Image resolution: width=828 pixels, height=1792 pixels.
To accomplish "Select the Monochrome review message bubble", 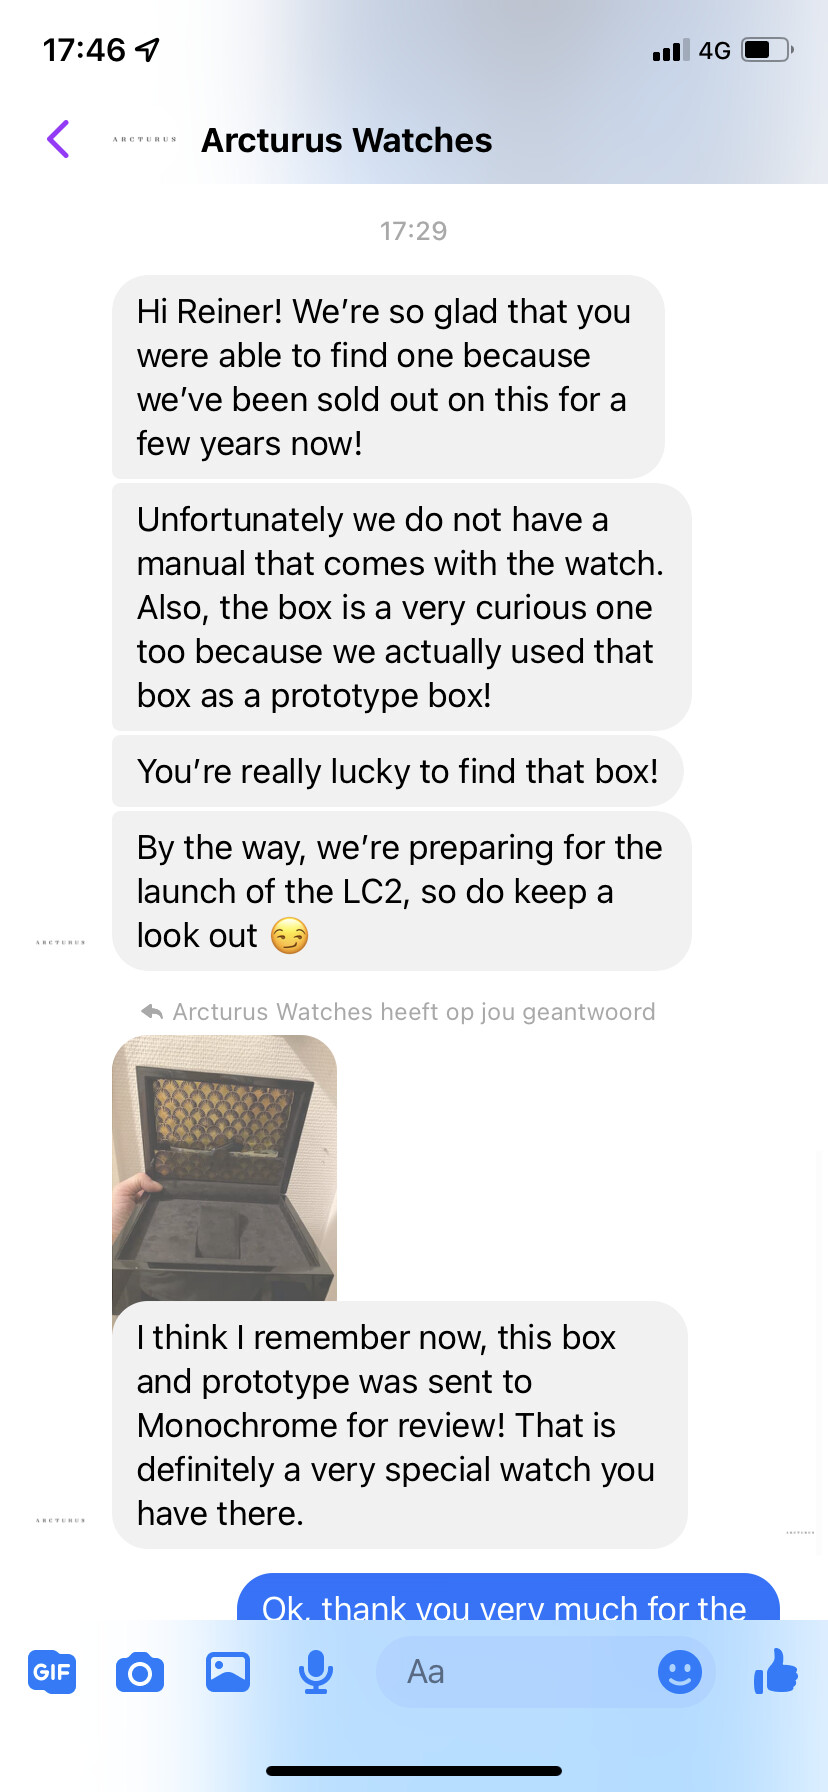I will (400, 1425).
